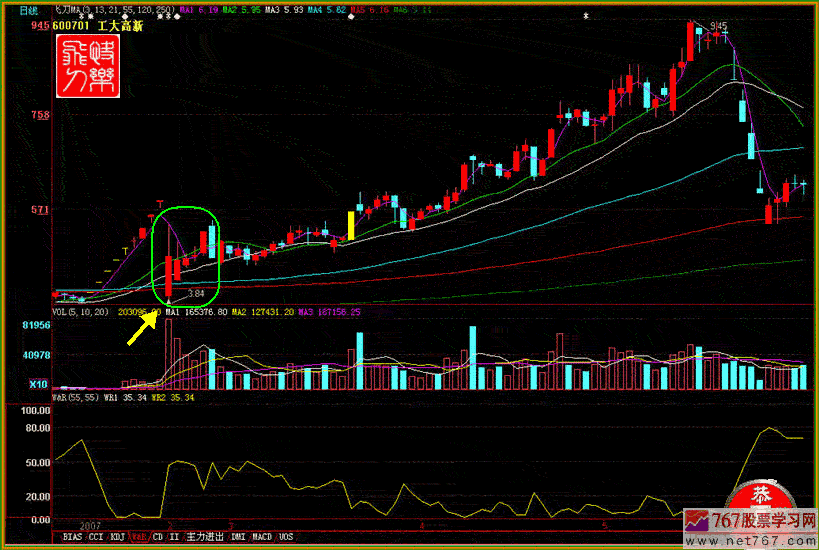The height and width of the screenshot is (550, 819).
Task: Click the MA4 5.82 value
Action: (326, 9)
